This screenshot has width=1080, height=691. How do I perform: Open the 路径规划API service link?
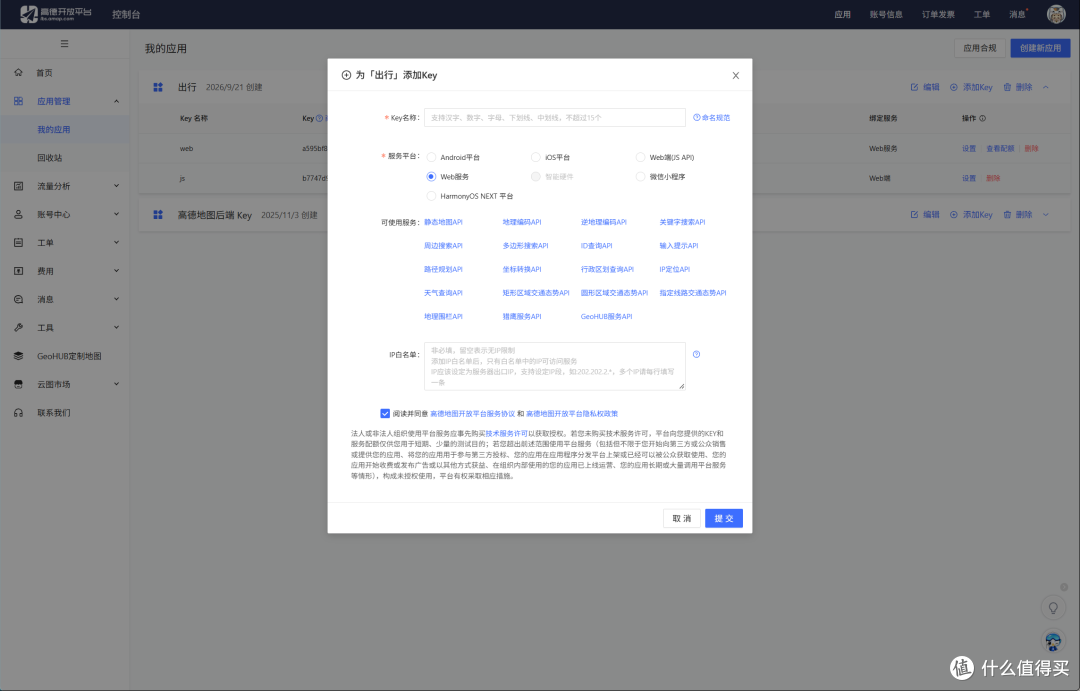click(x=443, y=269)
